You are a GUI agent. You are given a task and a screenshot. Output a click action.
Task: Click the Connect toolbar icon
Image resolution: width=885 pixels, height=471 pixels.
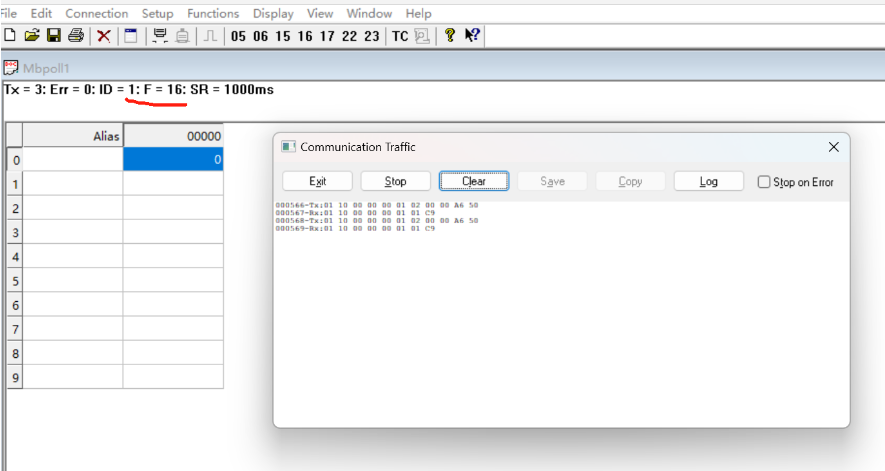(x=160, y=36)
